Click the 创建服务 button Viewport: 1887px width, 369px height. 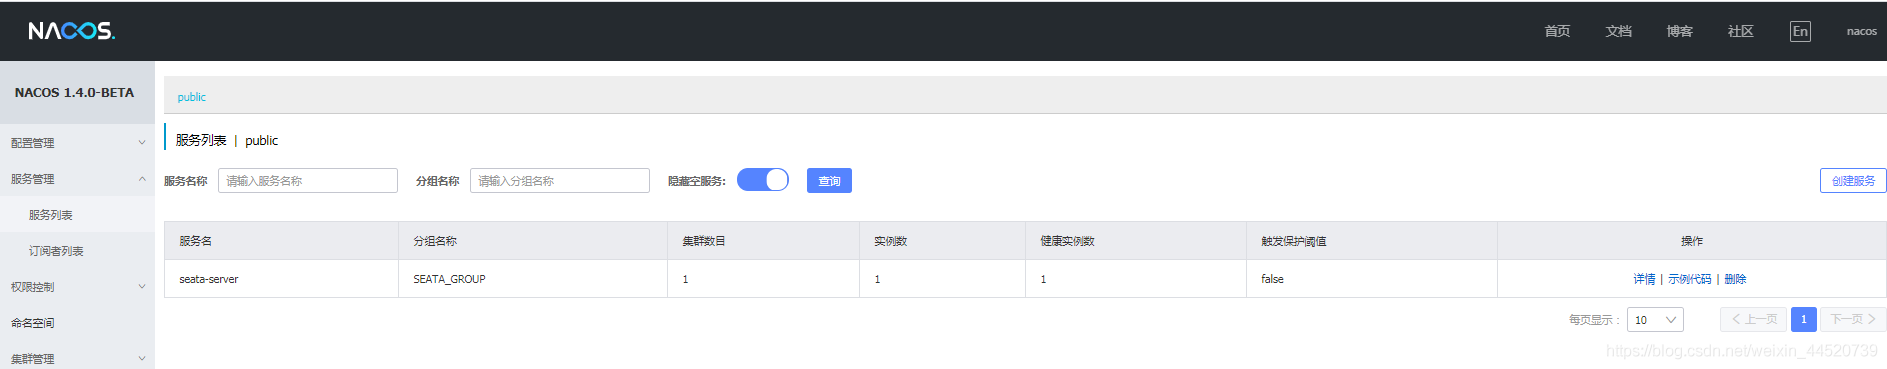click(1853, 181)
